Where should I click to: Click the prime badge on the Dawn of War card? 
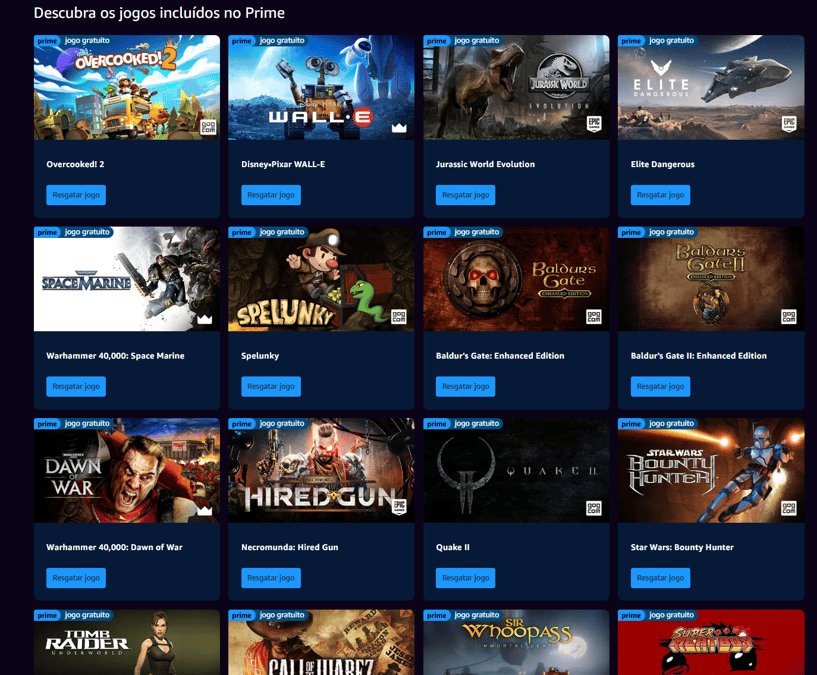47,424
